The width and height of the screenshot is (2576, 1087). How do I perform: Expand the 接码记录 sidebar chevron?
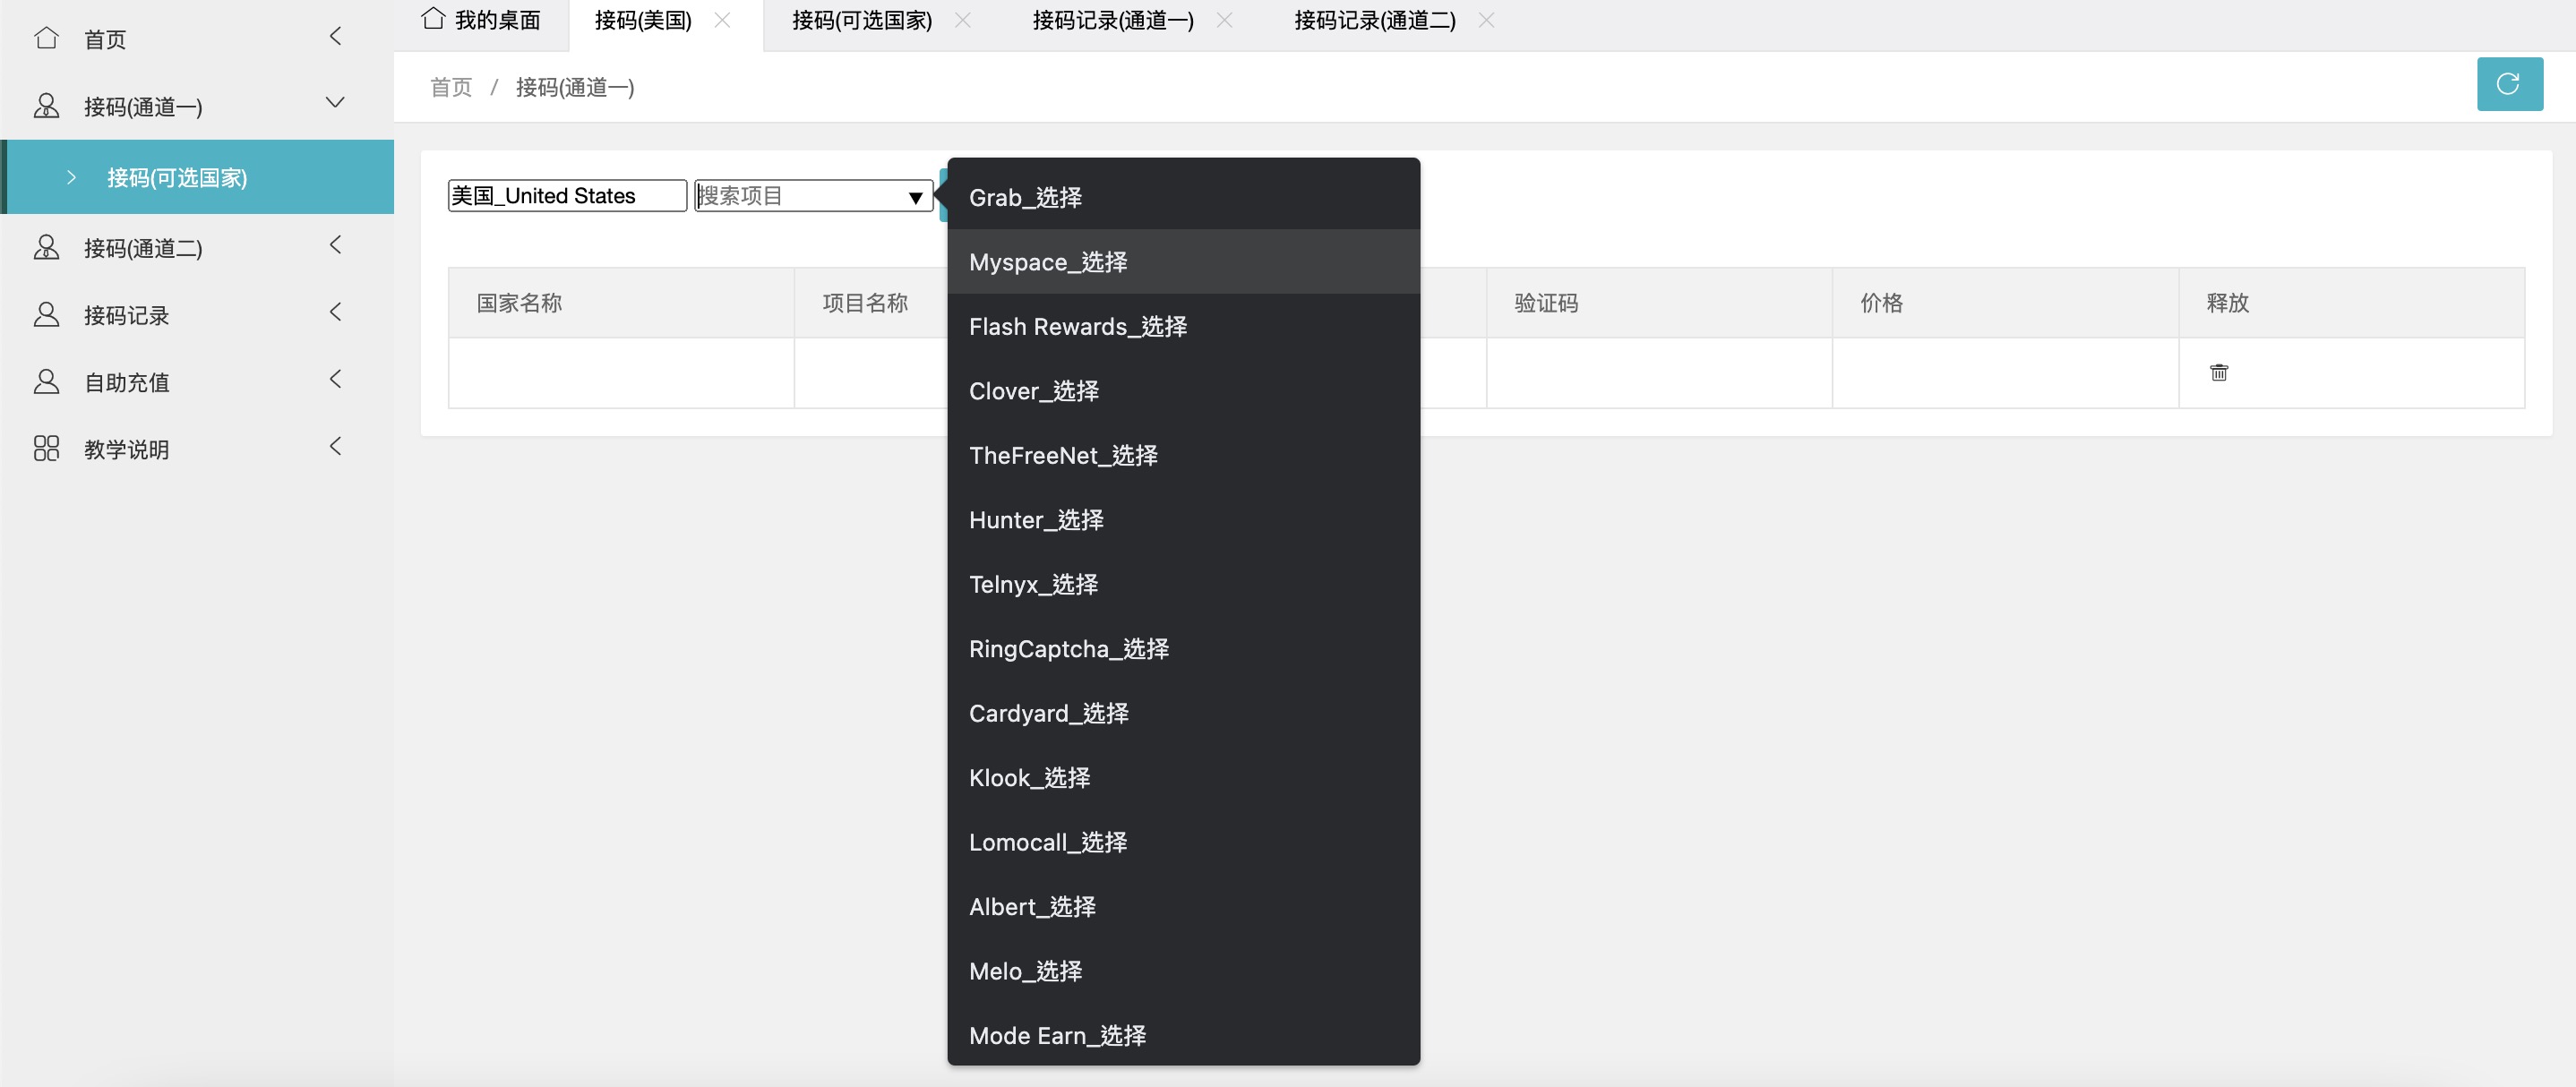tap(335, 312)
